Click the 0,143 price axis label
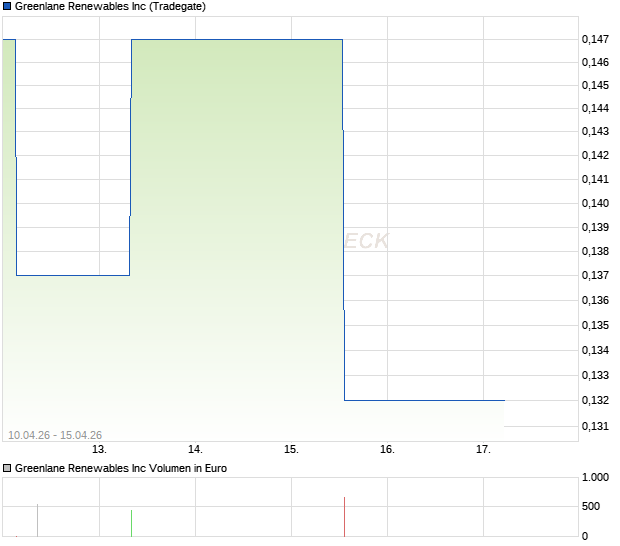 click(x=595, y=131)
